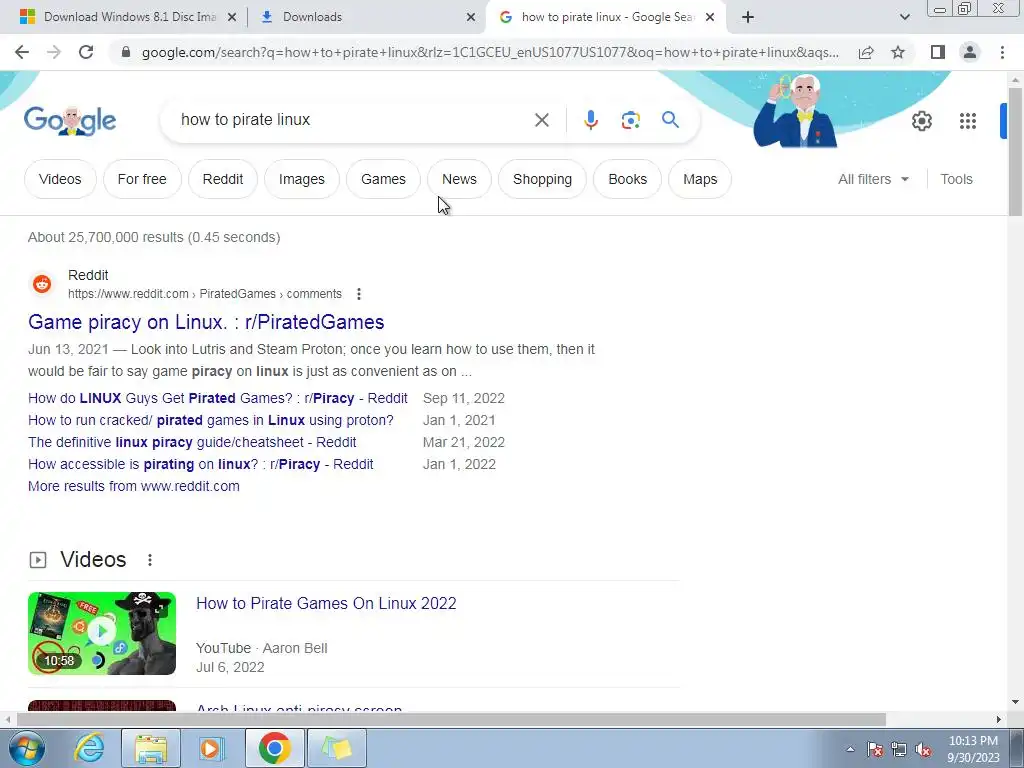
Task: Go forward with the browser forward arrow
Action: [x=54, y=52]
